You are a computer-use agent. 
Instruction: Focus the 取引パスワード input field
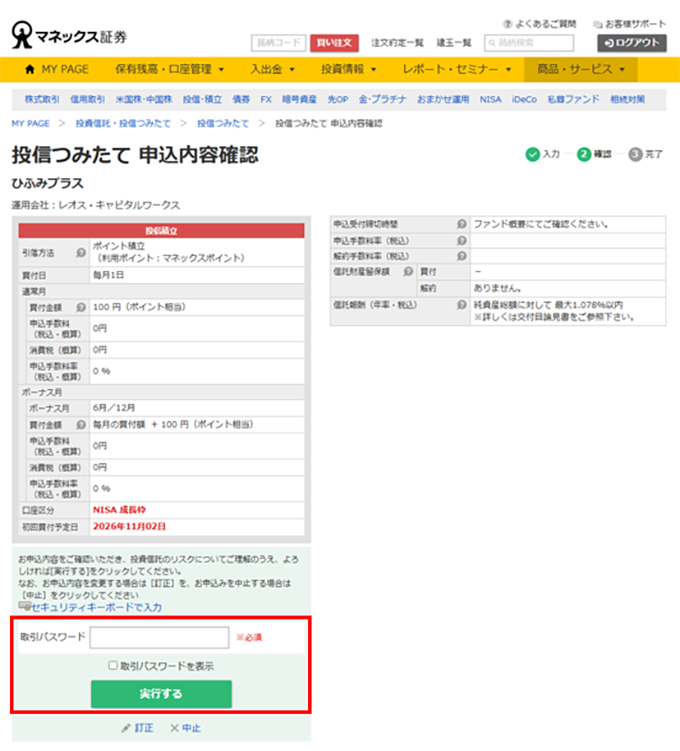(x=159, y=637)
